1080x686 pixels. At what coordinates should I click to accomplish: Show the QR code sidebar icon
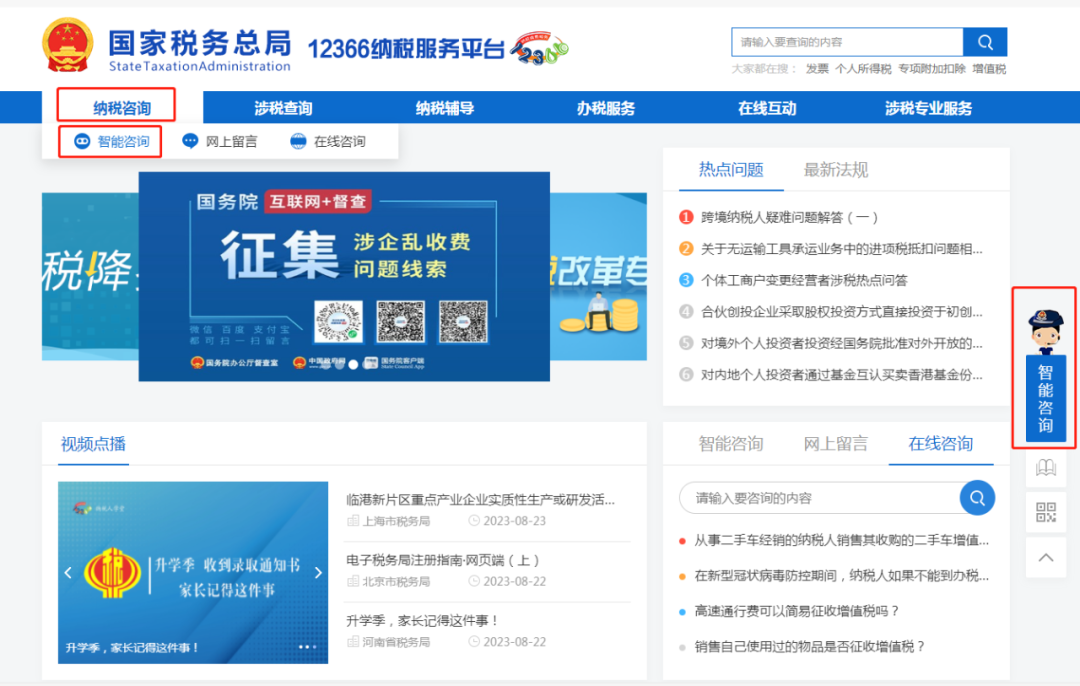pyautogui.click(x=1046, y=512)
